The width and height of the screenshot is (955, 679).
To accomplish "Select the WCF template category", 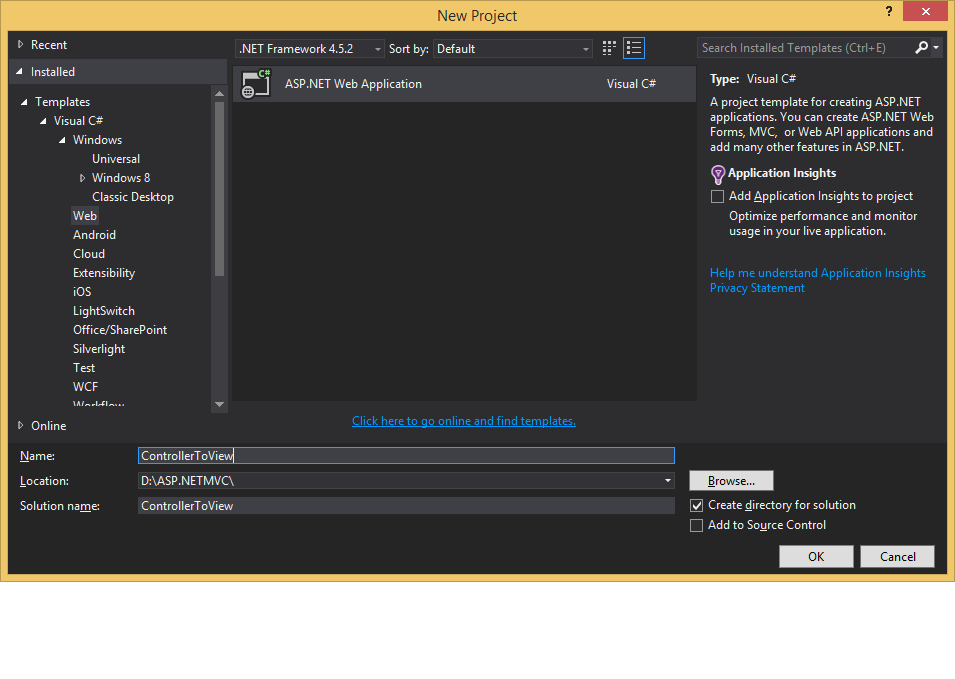I will (85, 387).
